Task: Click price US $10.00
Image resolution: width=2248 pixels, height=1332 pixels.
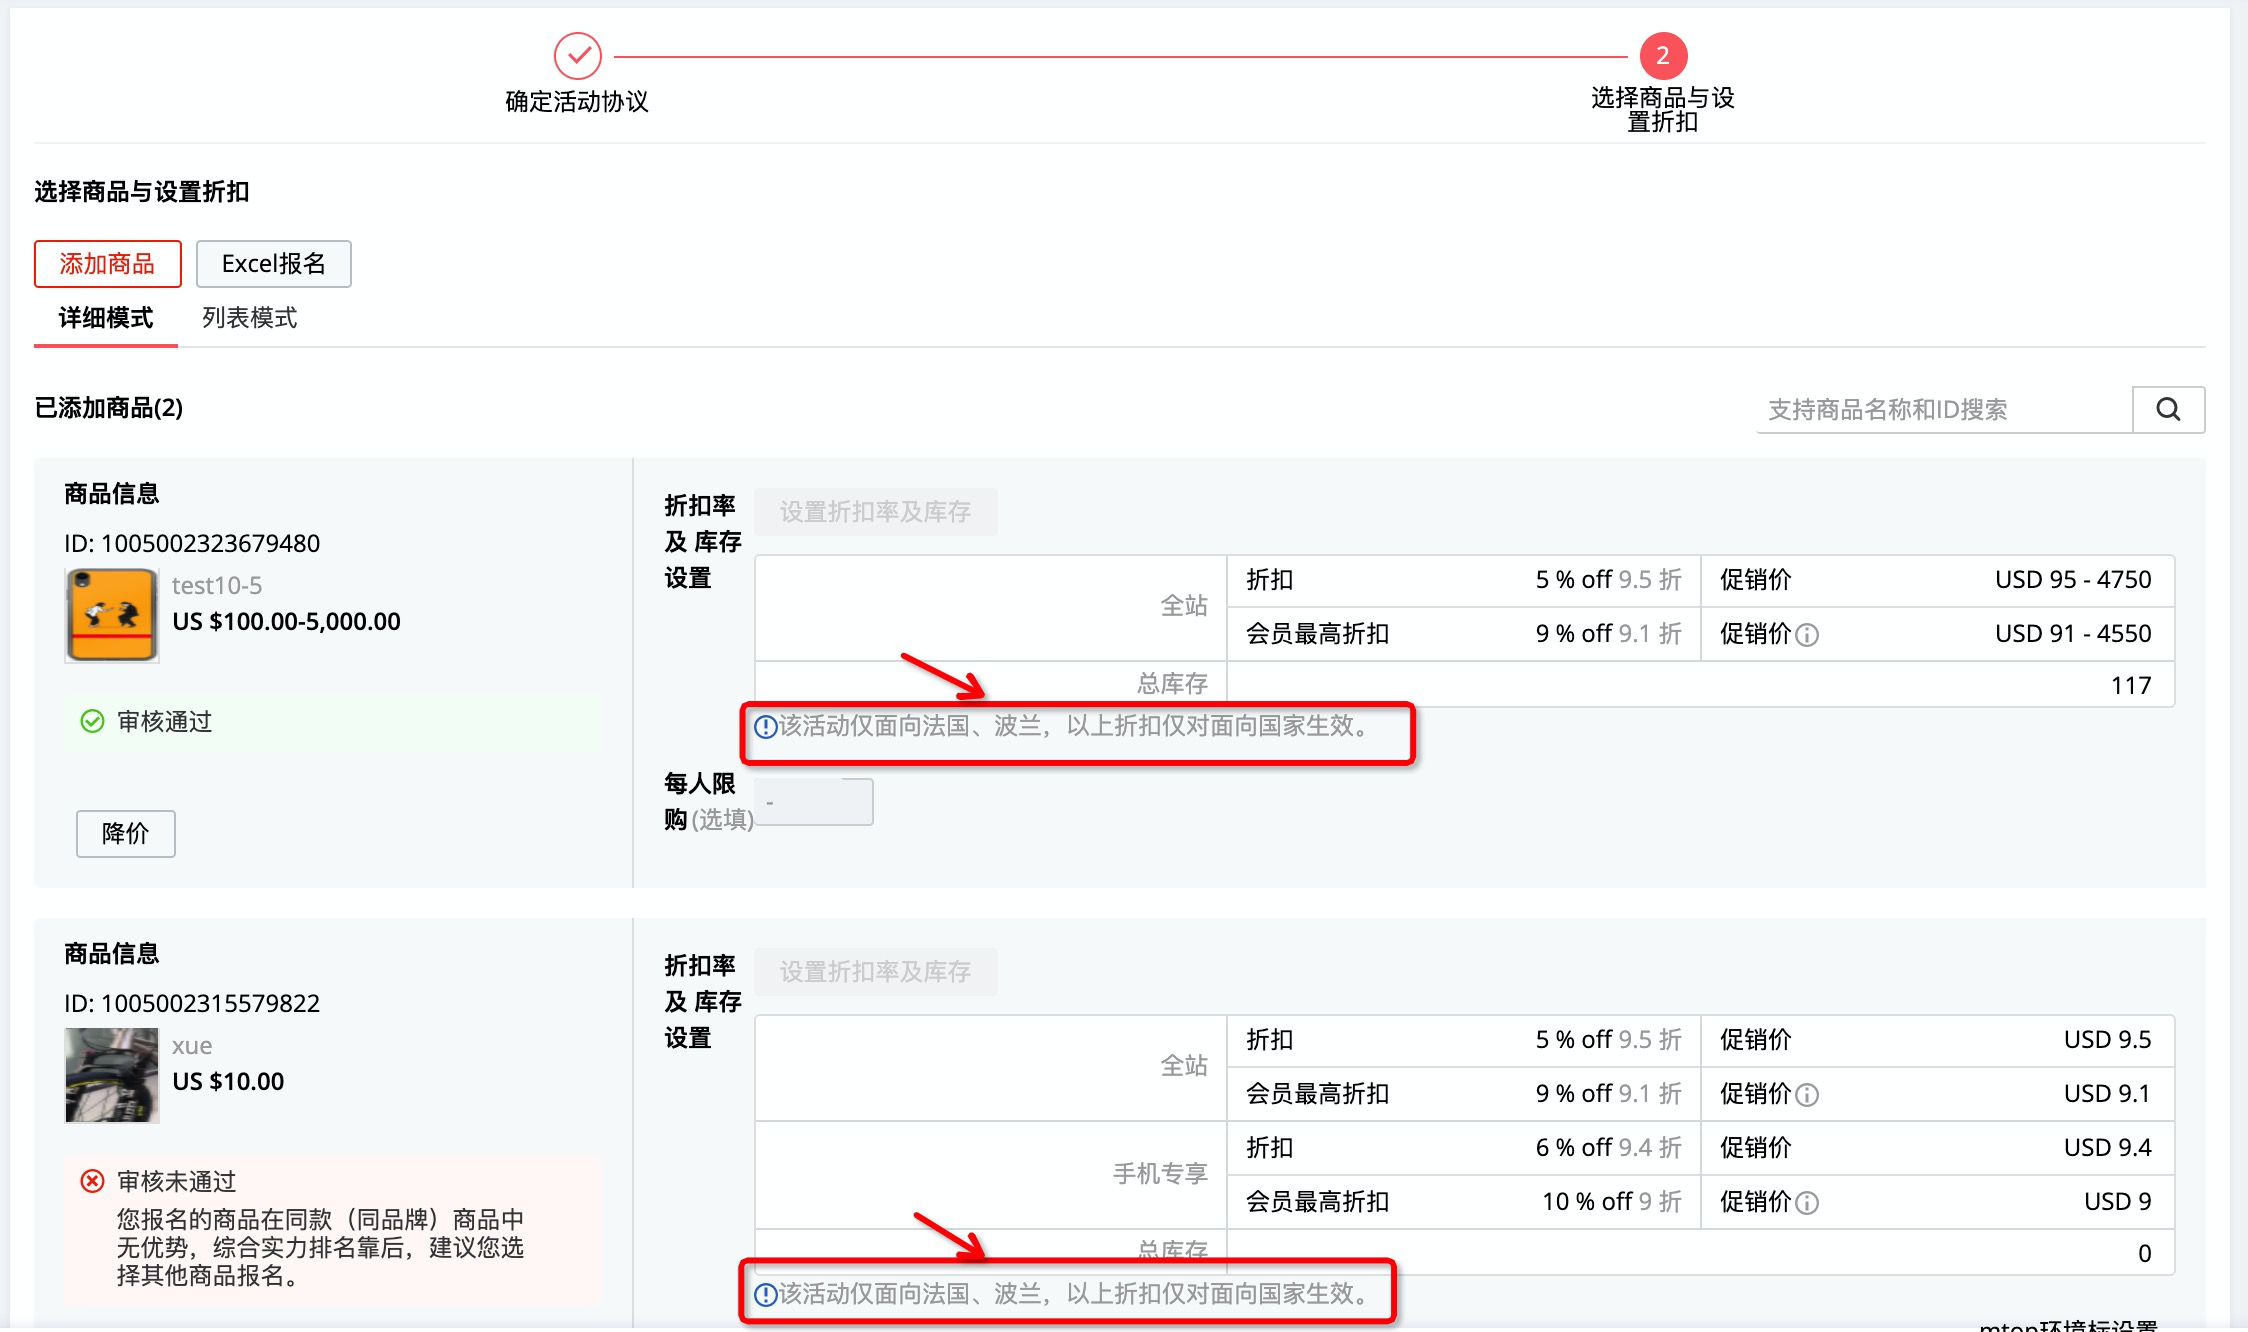Action: tap(228, 1082)
